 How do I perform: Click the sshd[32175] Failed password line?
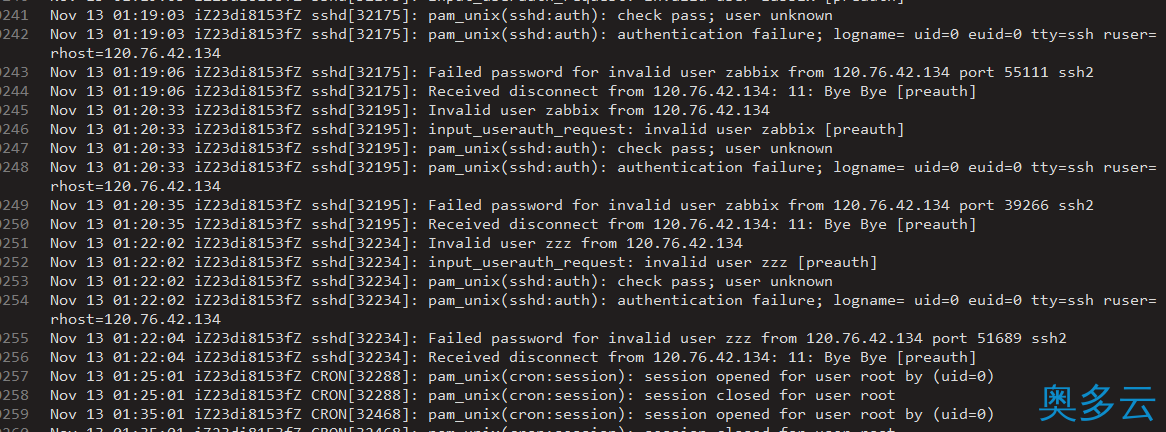click(572, 72)
